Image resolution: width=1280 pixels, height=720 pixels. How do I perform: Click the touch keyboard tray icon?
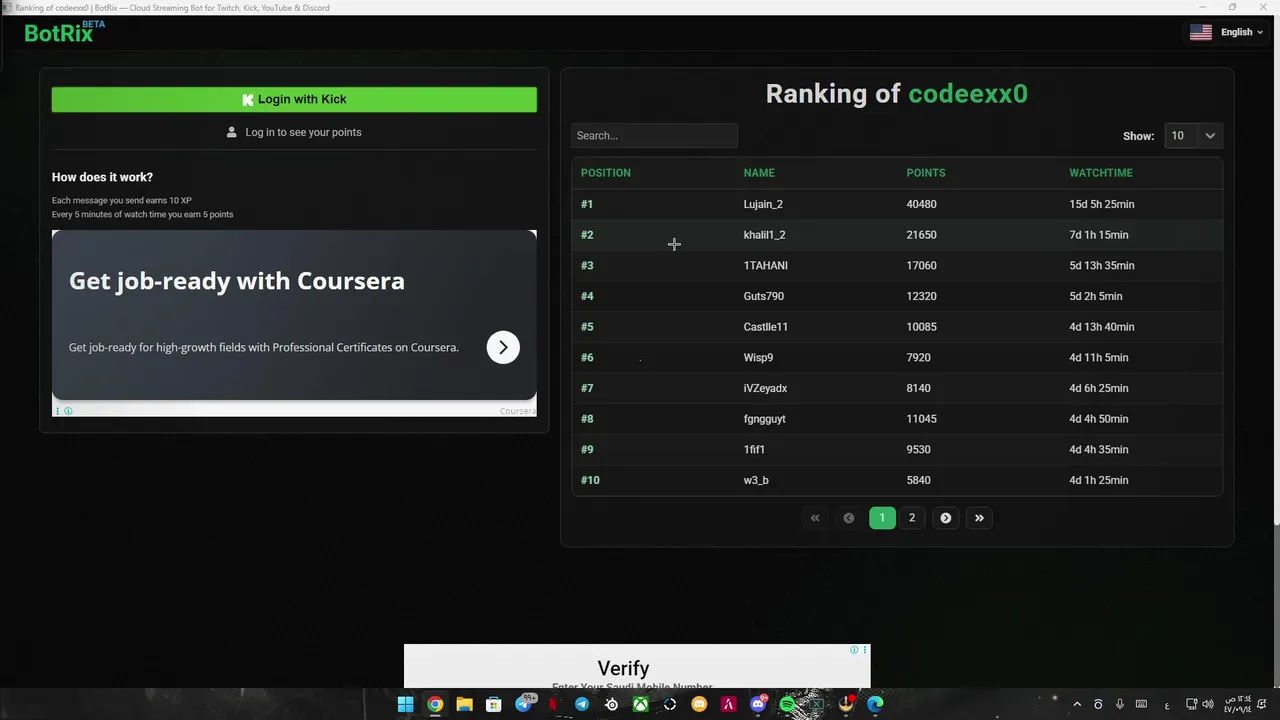pos(1141,704)
